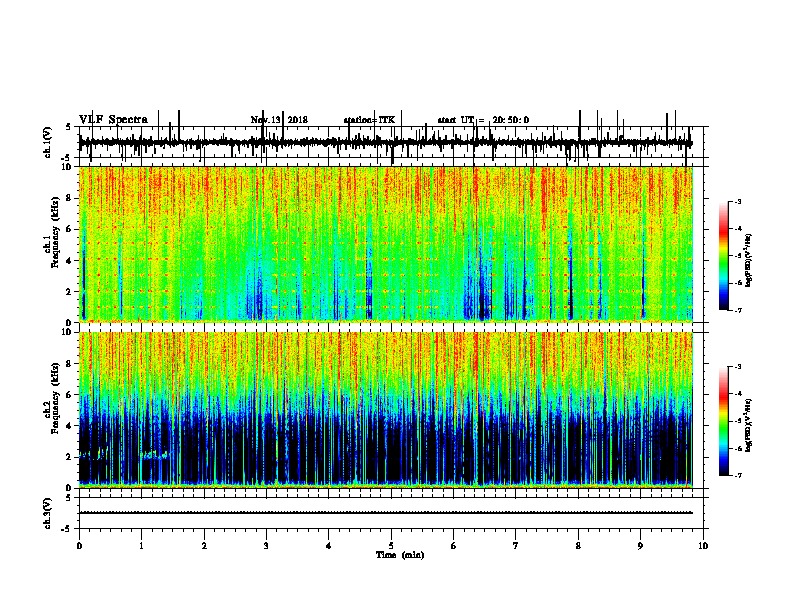Viewport: 792px width, 612px height.
Task: Click the ch.3(V) axis label
Action: [x=48, y=513]
